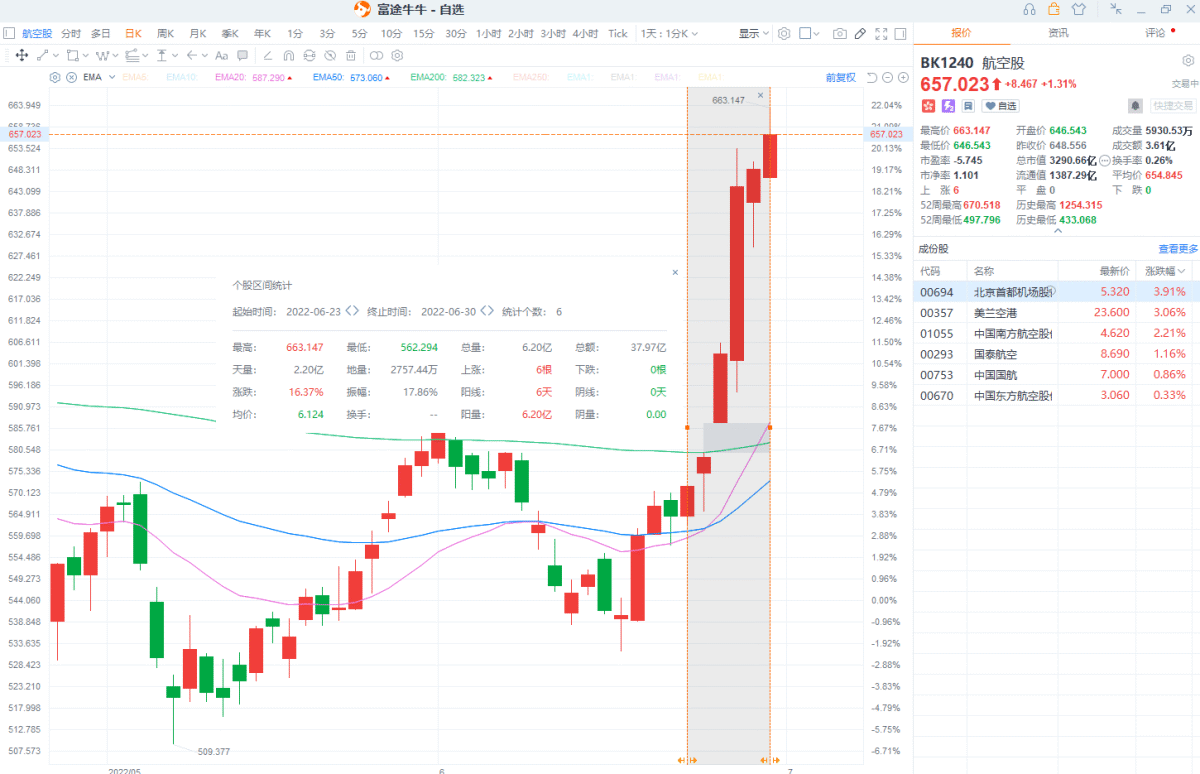
Task: Expand rectangle tool options arrow
Action: 86,55
